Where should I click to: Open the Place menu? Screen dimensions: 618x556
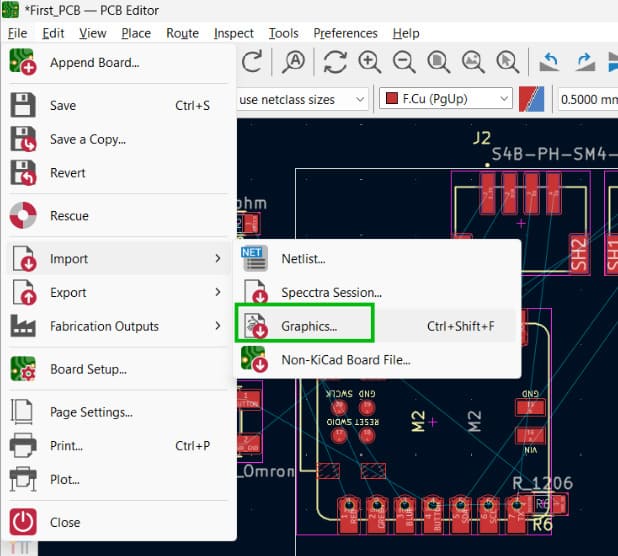click(136, 33)
